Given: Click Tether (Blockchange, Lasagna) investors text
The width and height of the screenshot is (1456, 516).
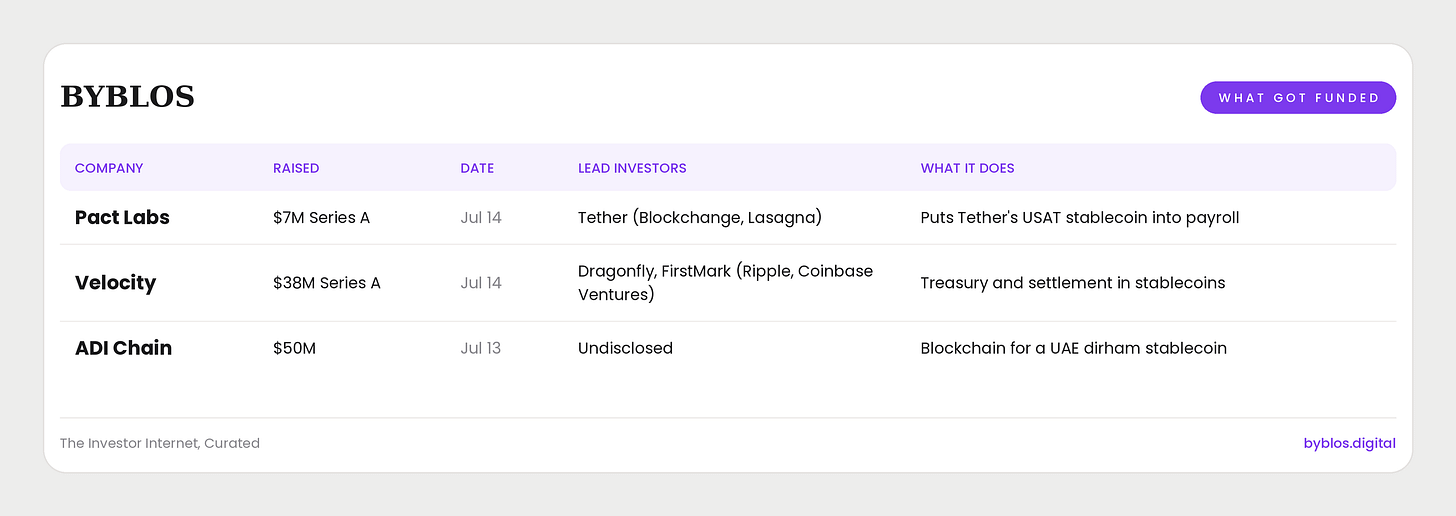Looking at the screenshot, I should click(x=700, y=217).
